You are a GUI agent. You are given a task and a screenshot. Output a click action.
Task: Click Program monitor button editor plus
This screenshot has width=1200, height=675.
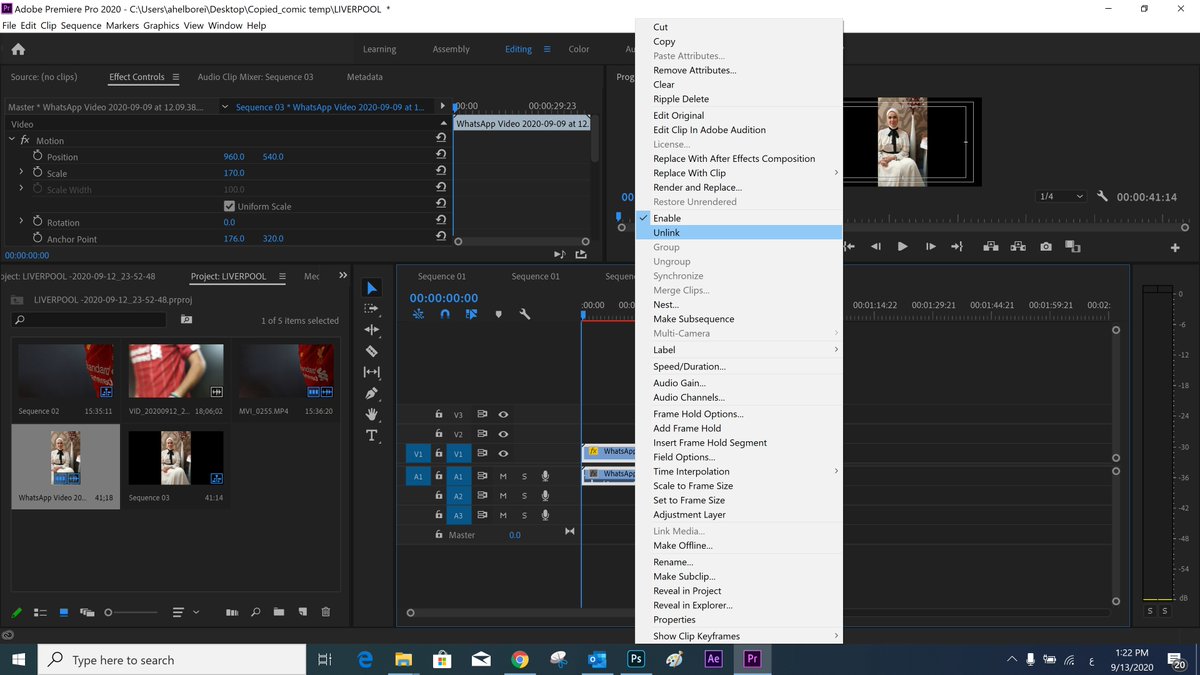(x=1175, y=247)
